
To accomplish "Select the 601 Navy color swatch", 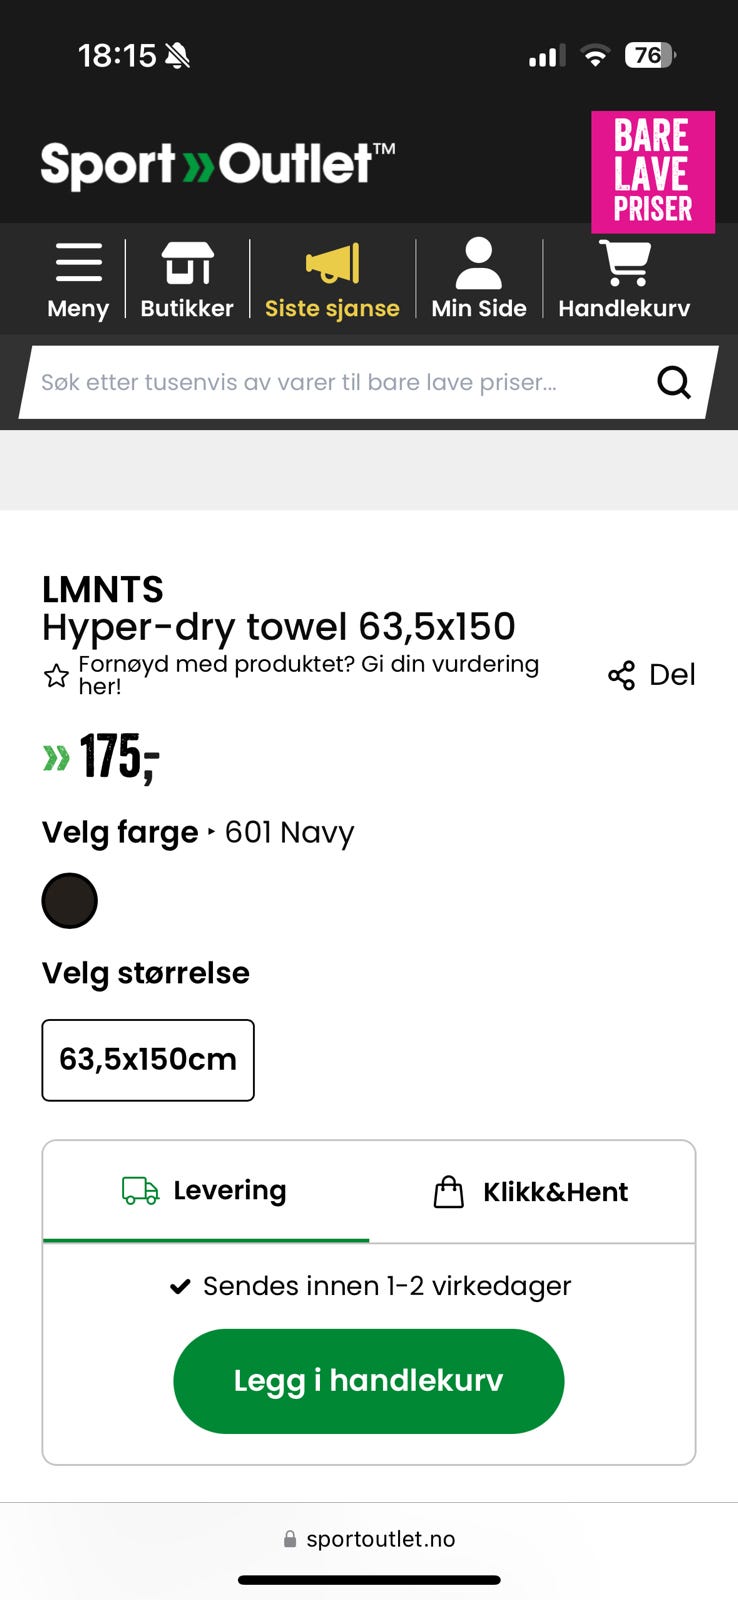I will [69, 901].
